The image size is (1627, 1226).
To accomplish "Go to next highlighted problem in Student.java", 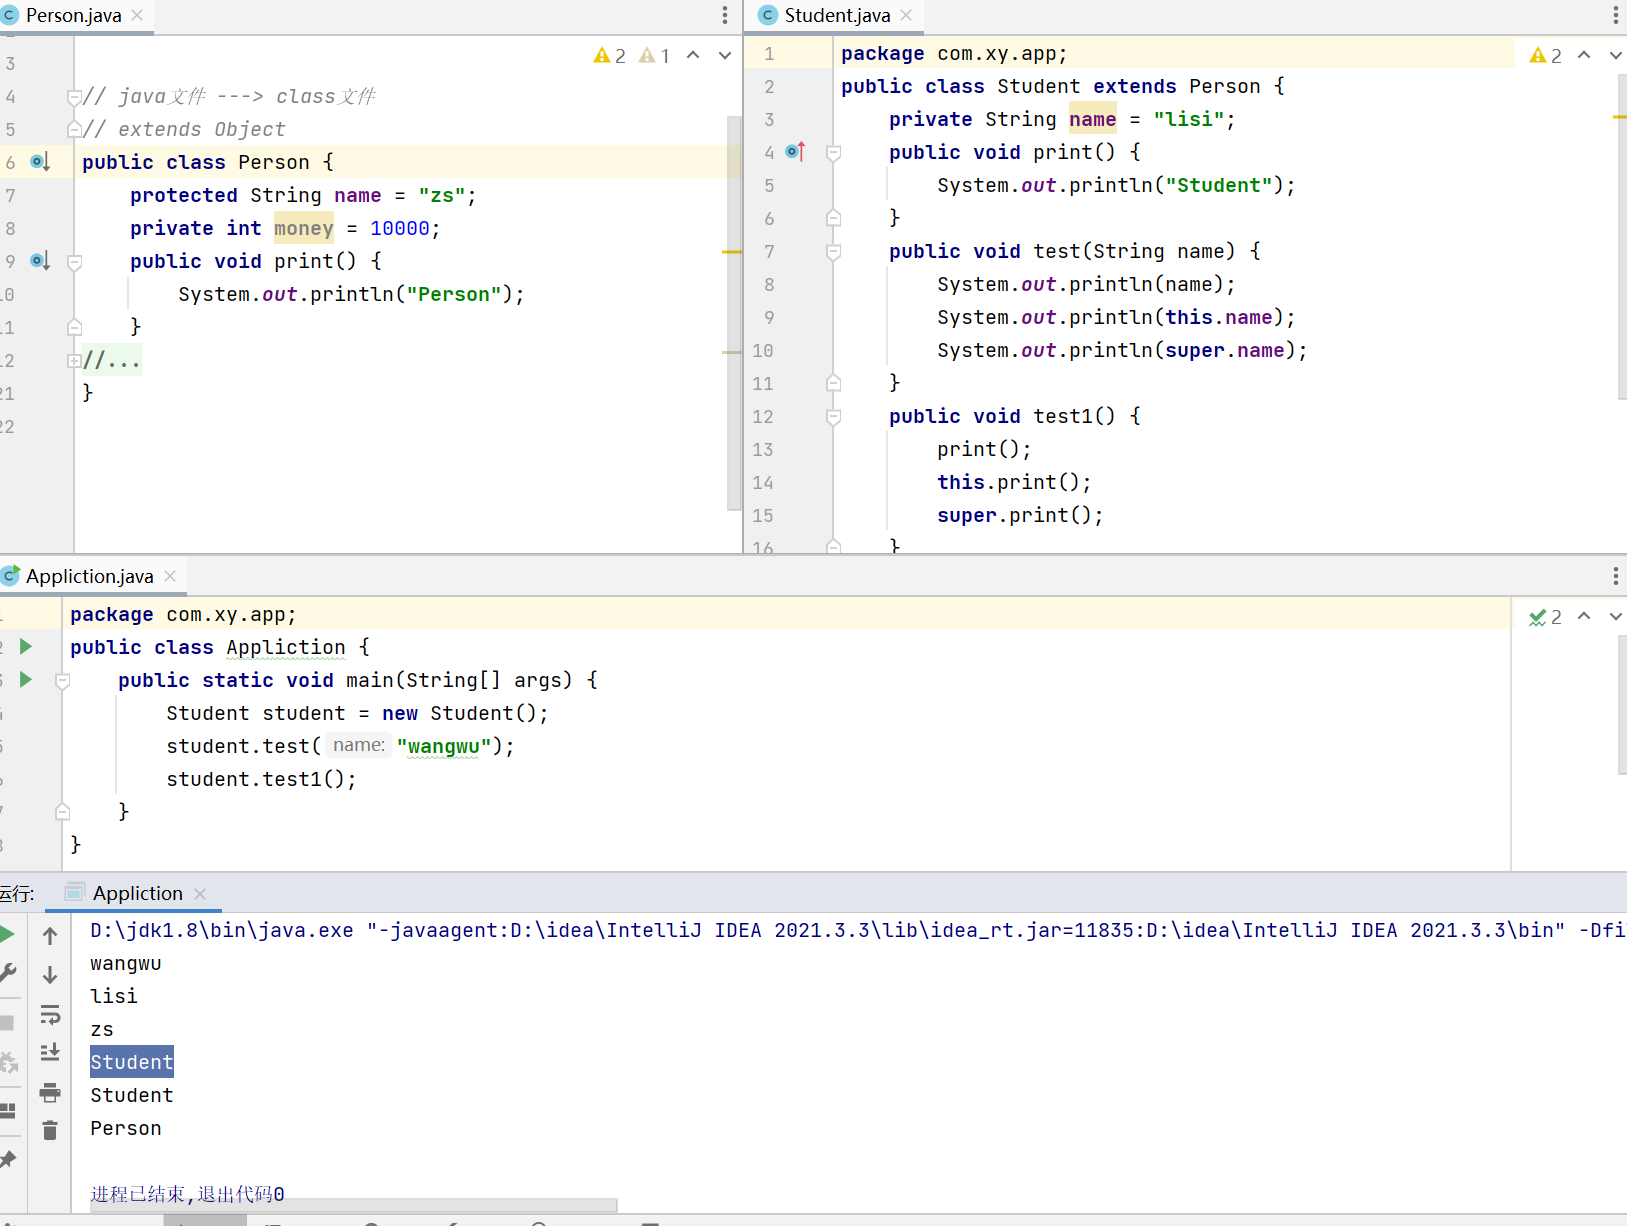I will click(x=1616, y=56).
